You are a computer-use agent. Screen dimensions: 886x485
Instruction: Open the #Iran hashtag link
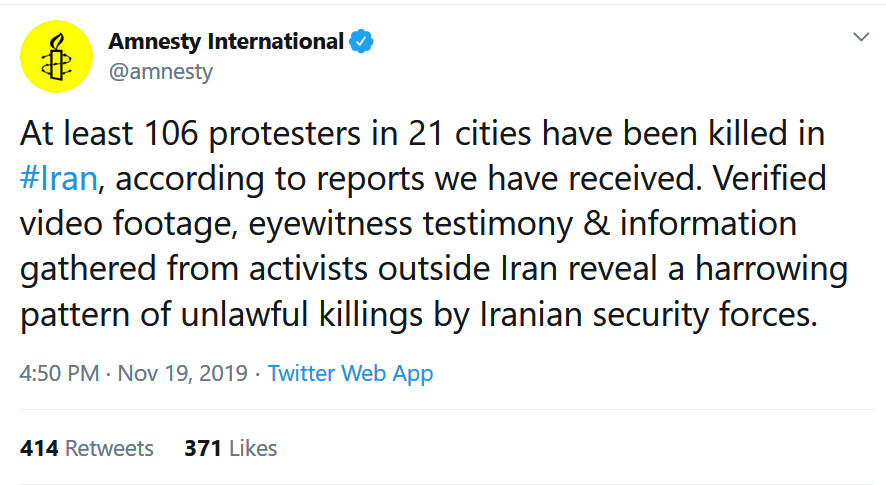(60, 180)
